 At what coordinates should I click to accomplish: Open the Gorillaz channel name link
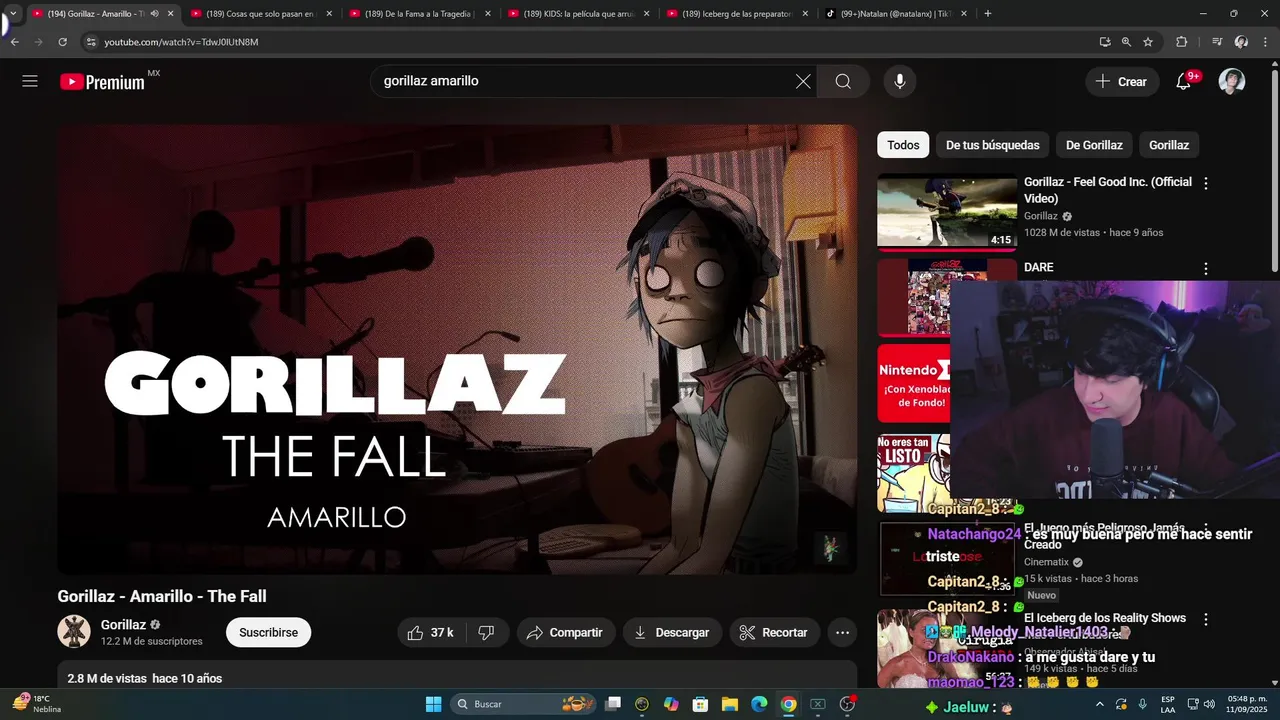pos(123,625)
